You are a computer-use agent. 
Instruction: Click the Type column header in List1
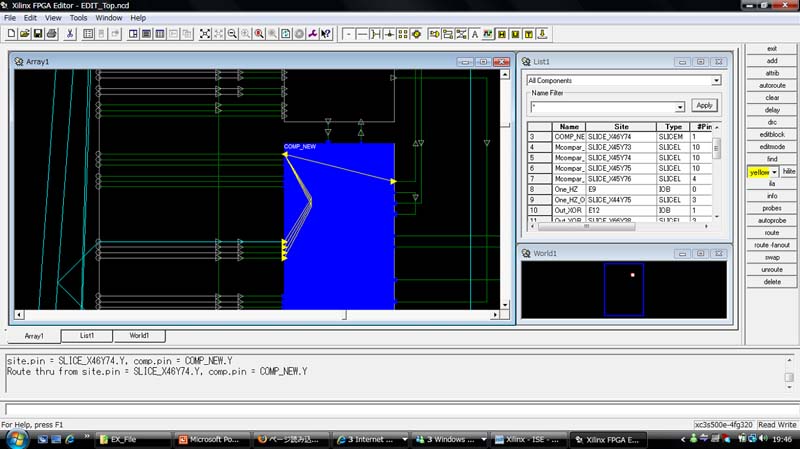point(673,127)
